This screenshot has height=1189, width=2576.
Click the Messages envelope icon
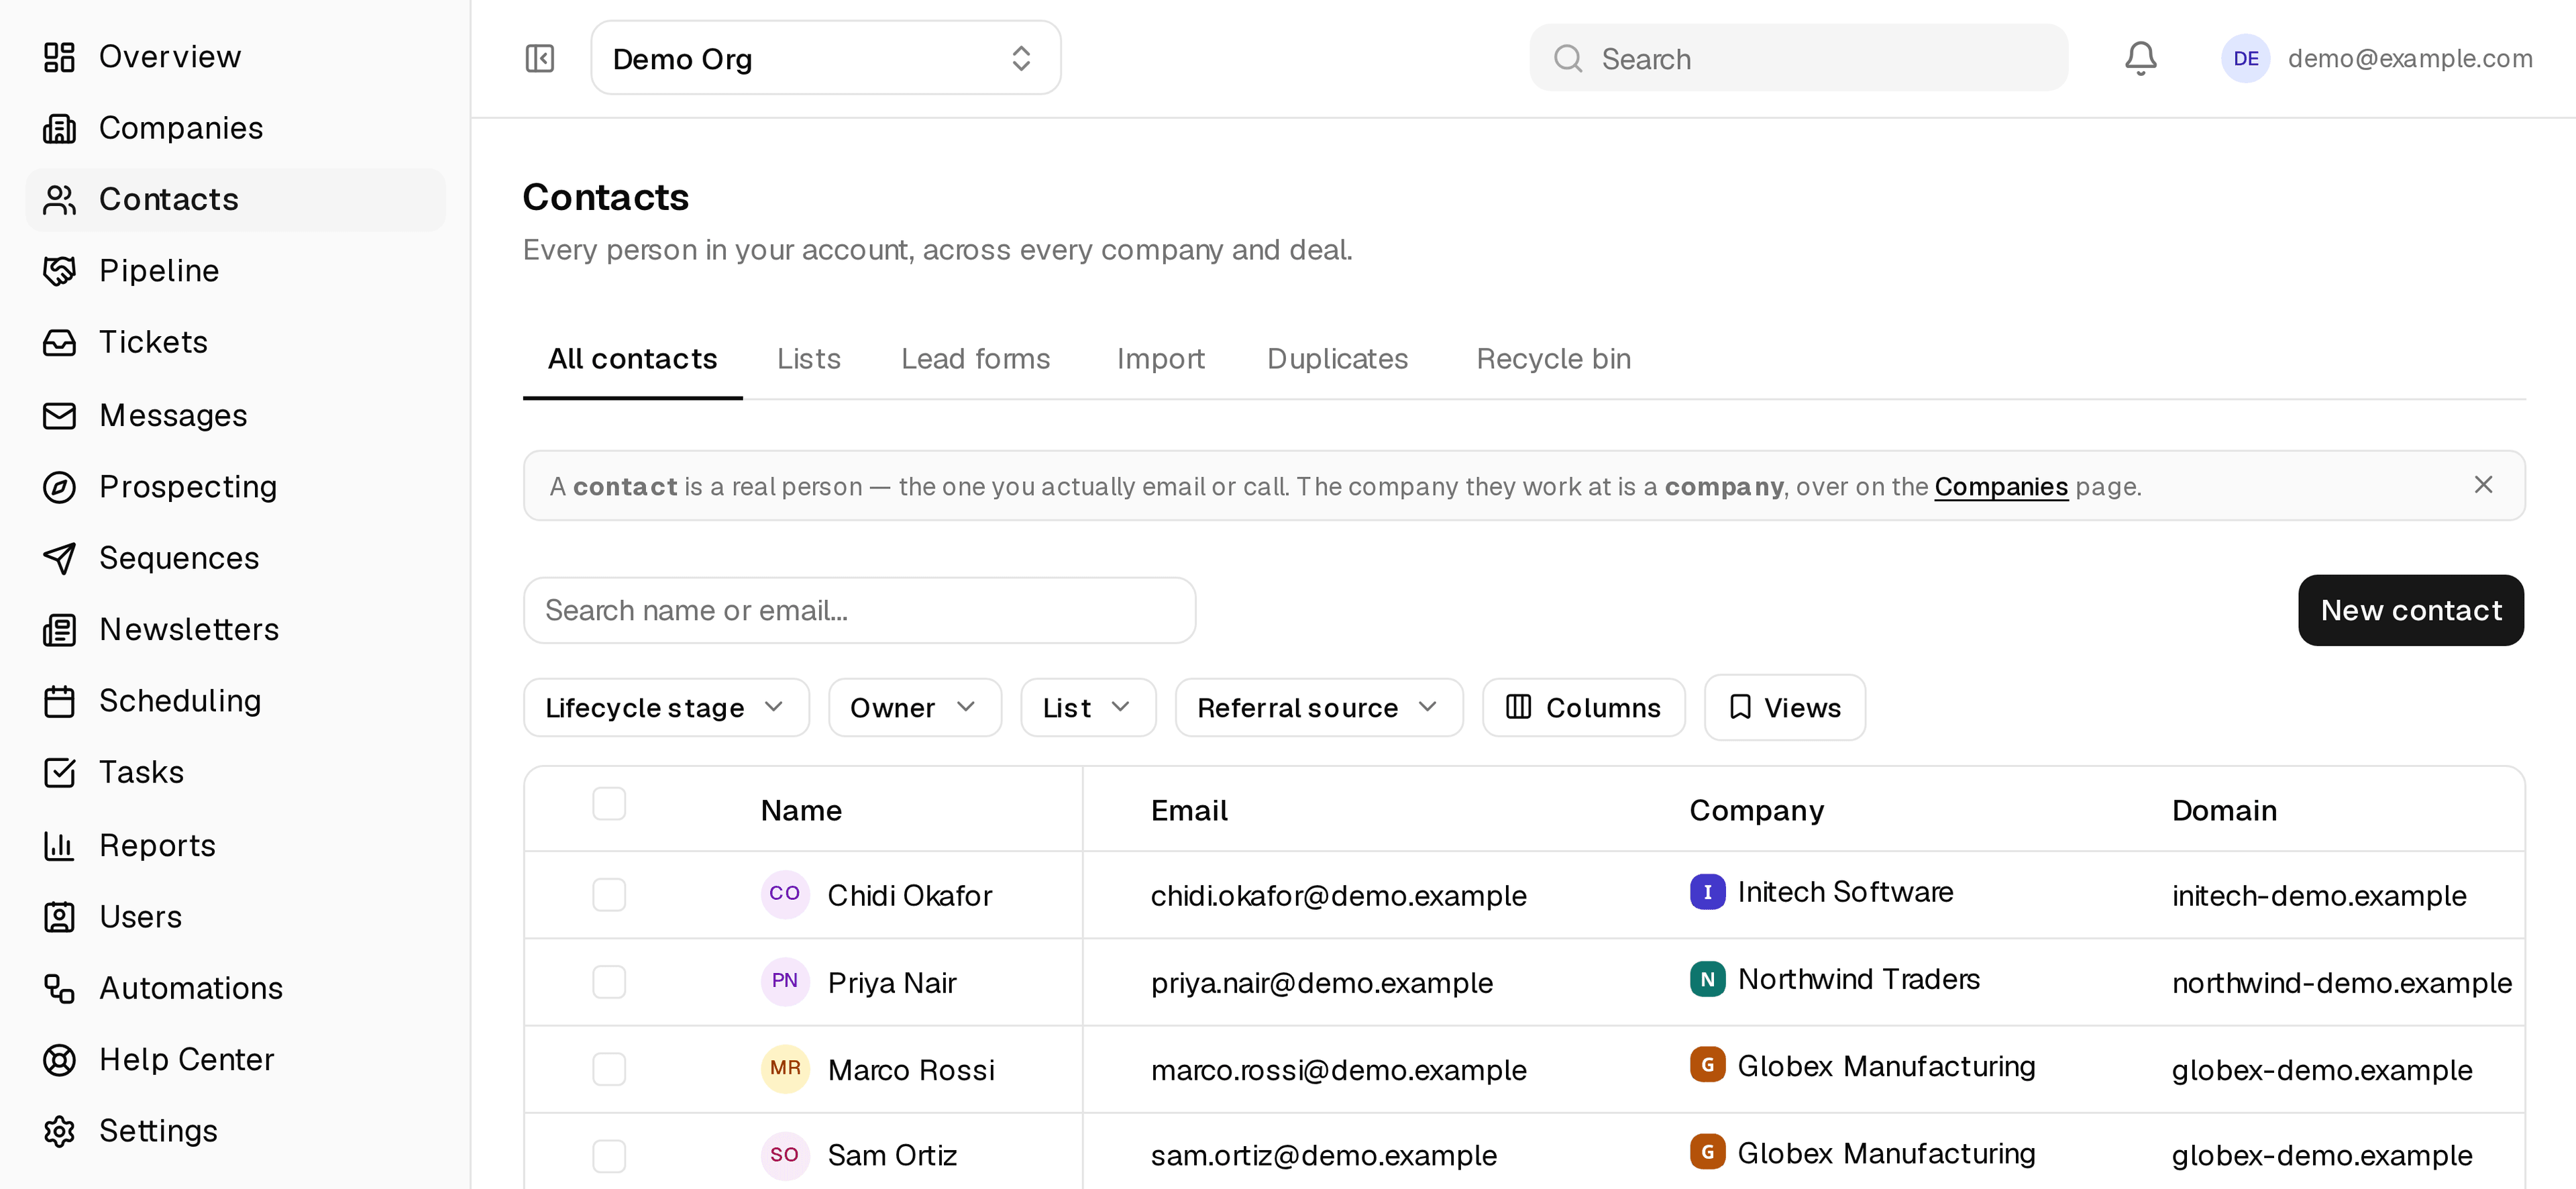click(59, 415)
